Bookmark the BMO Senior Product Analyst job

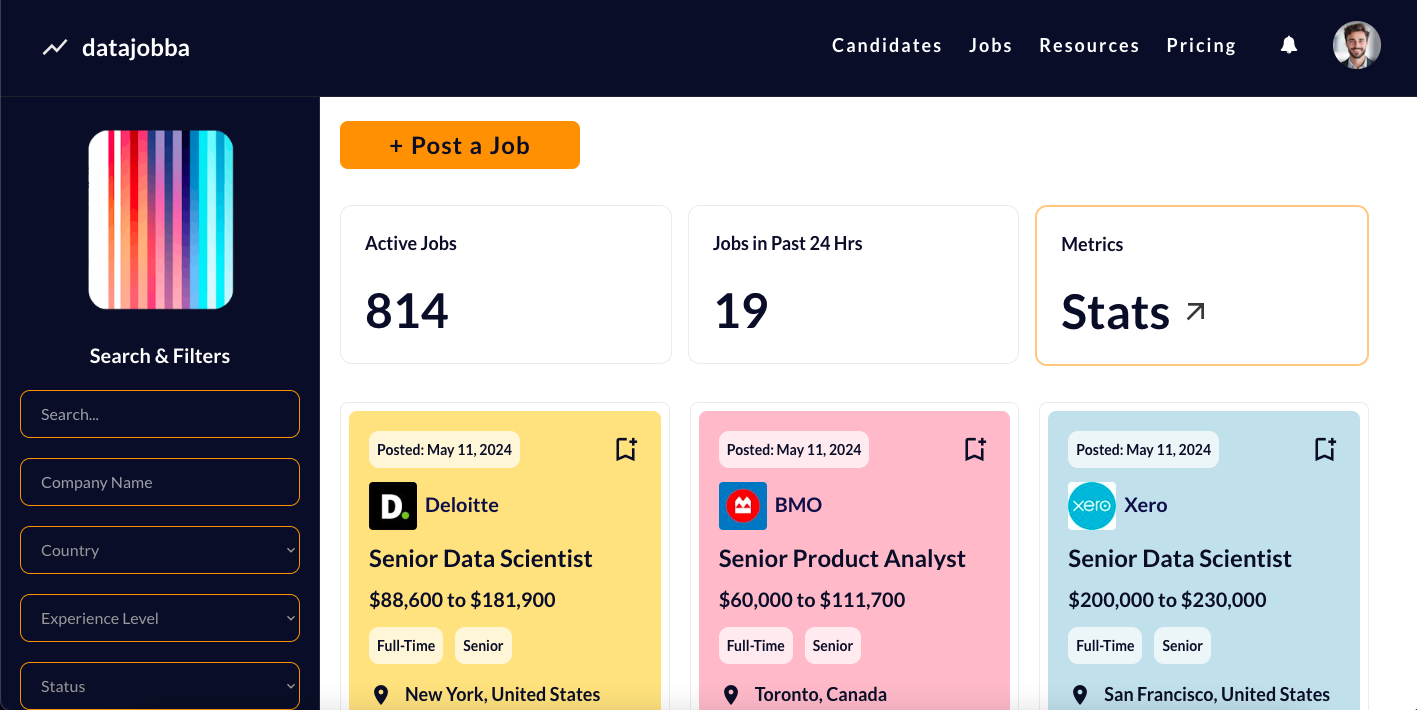point(975,449)
